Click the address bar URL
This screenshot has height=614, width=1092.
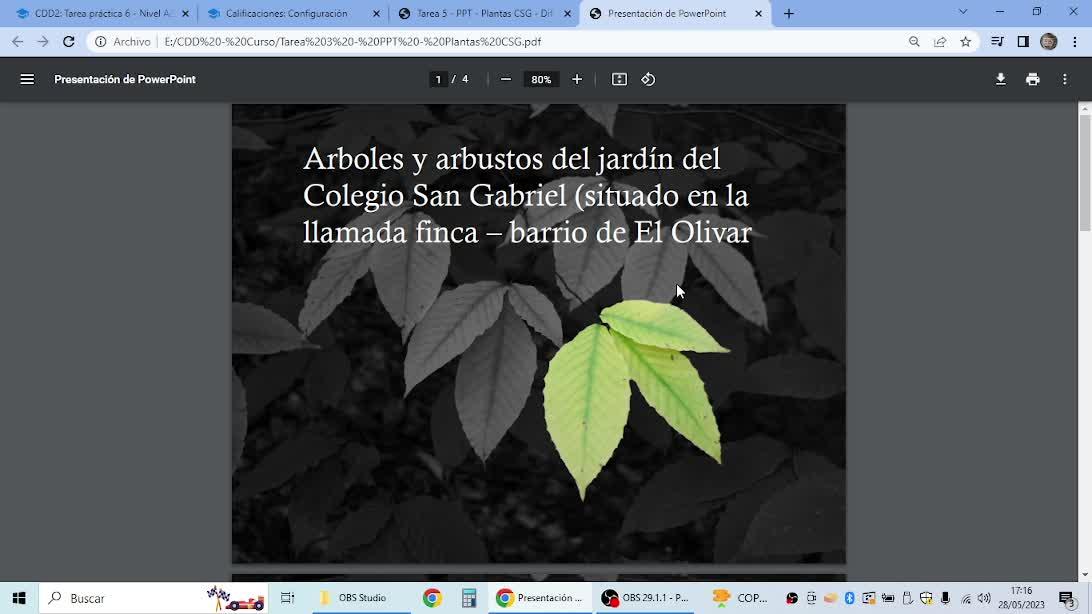352,42
